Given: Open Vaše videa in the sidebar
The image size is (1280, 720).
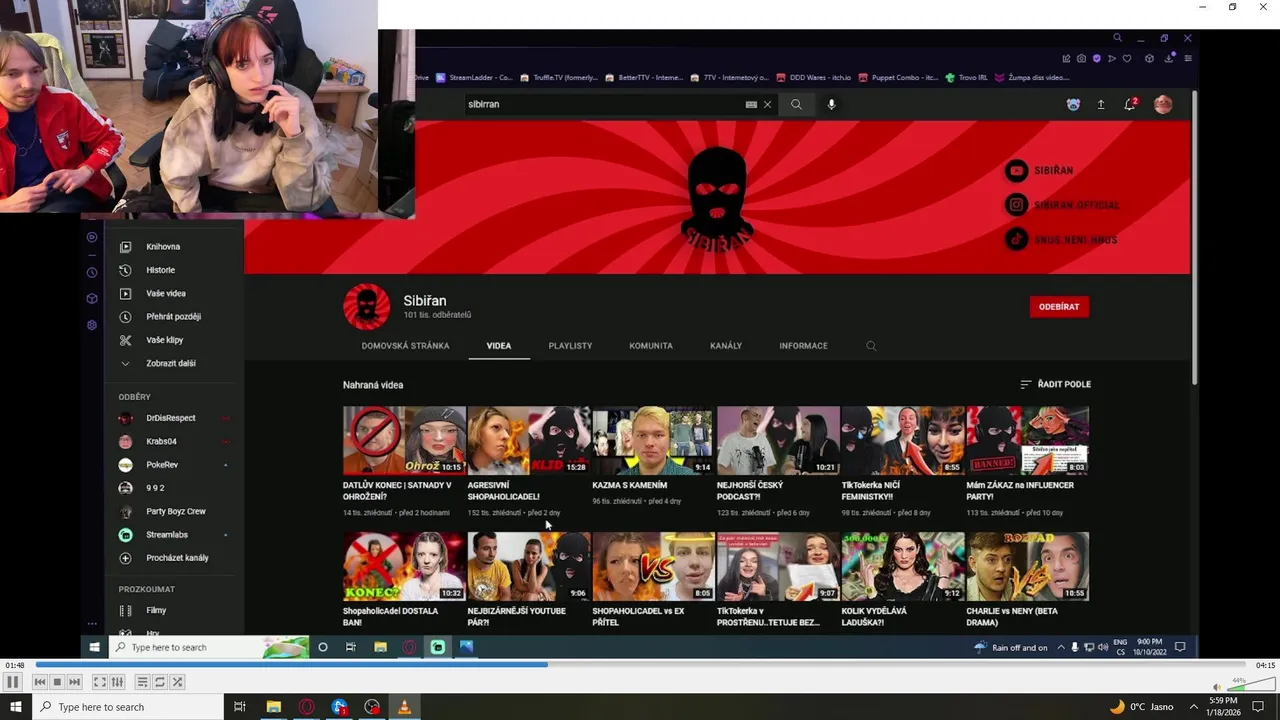Looking at the screenshot, I should pos(166,293).
